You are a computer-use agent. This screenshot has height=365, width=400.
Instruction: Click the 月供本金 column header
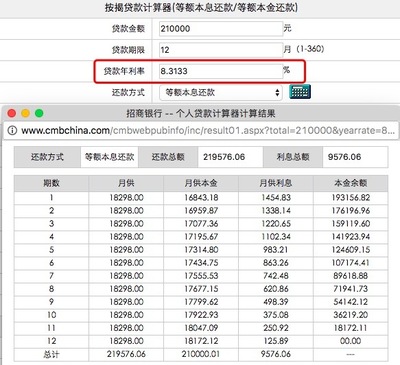(x=201, y=183)
